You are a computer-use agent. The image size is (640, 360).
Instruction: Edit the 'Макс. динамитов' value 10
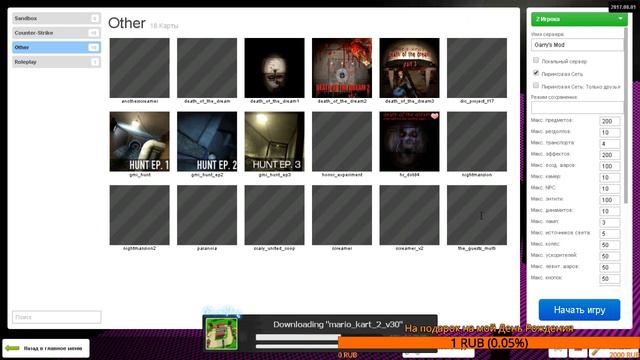pos(610,211)
